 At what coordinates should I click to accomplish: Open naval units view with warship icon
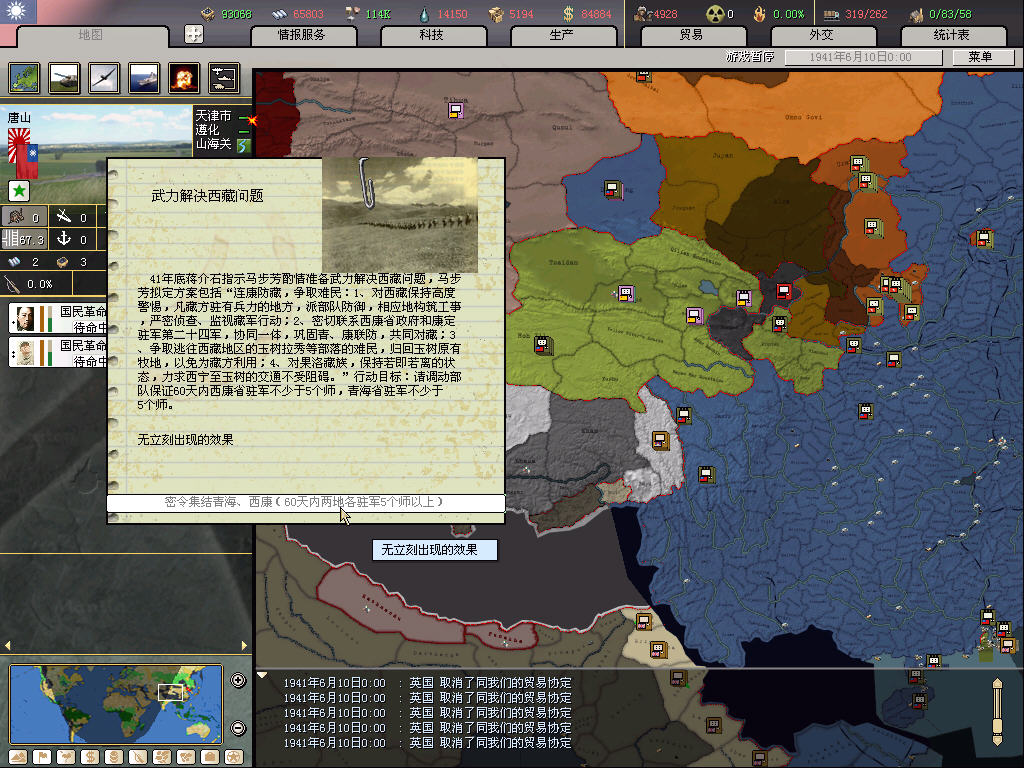(x=144, y=77)
